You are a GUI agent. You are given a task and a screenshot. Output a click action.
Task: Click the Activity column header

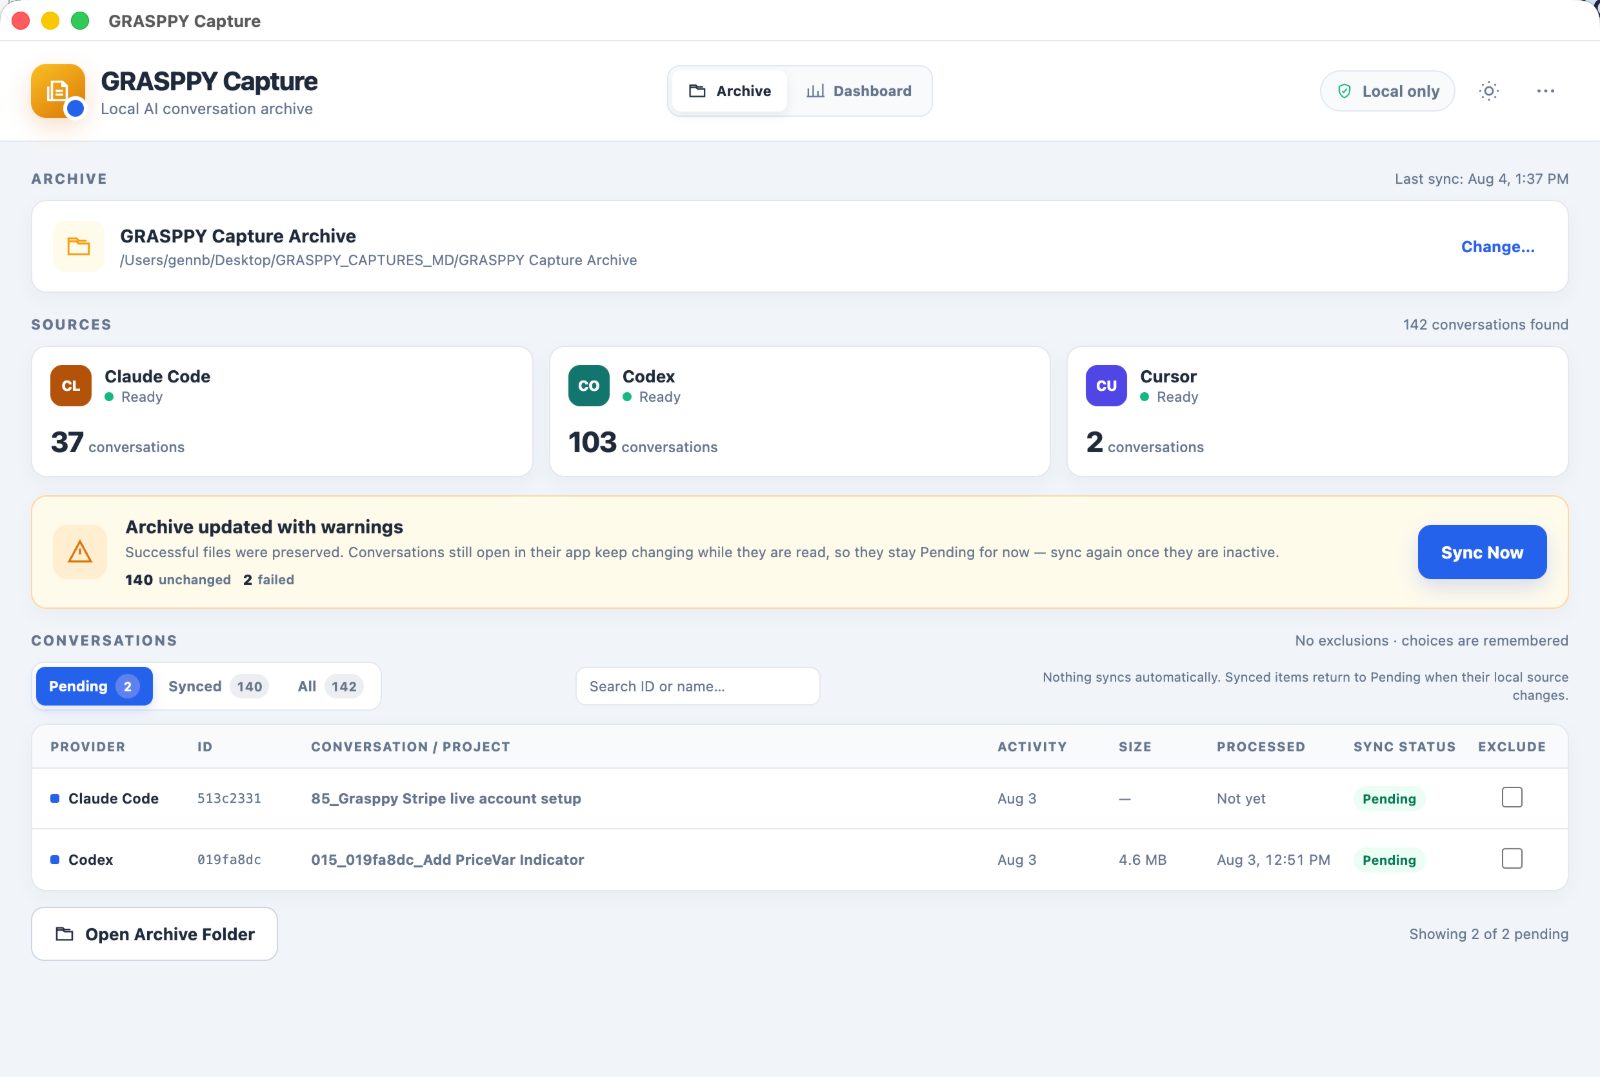pyautogui.click(x=1032, y=747)
